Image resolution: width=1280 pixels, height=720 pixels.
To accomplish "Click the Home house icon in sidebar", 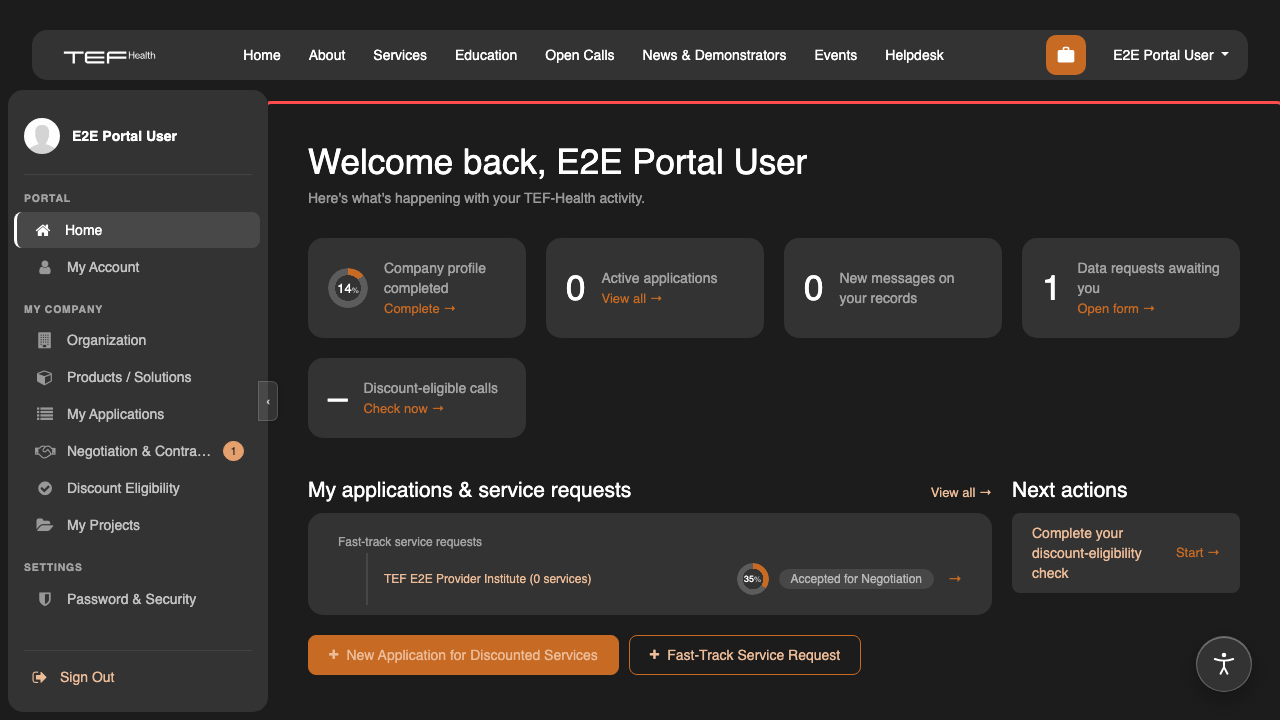I will pyautogui.click(x=43, y=230).
